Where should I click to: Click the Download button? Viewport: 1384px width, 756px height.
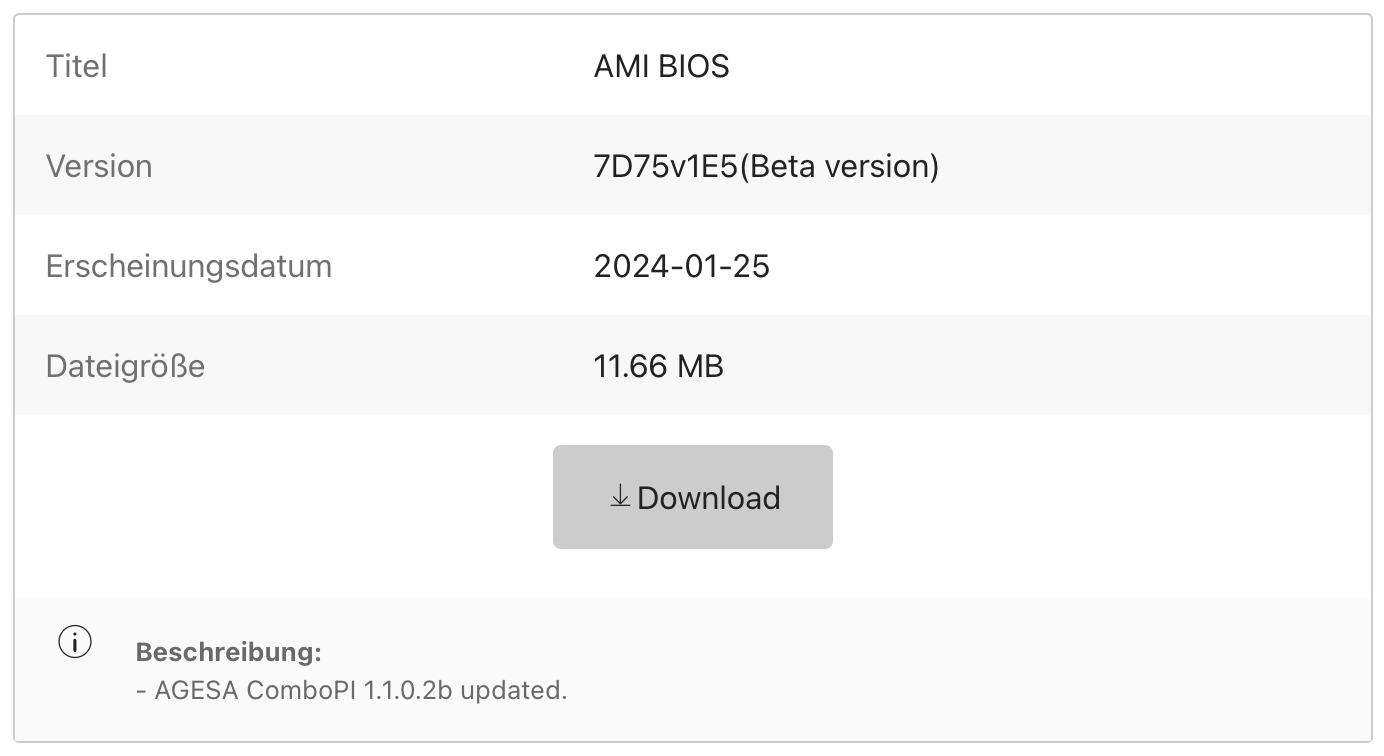coord(692,497)
